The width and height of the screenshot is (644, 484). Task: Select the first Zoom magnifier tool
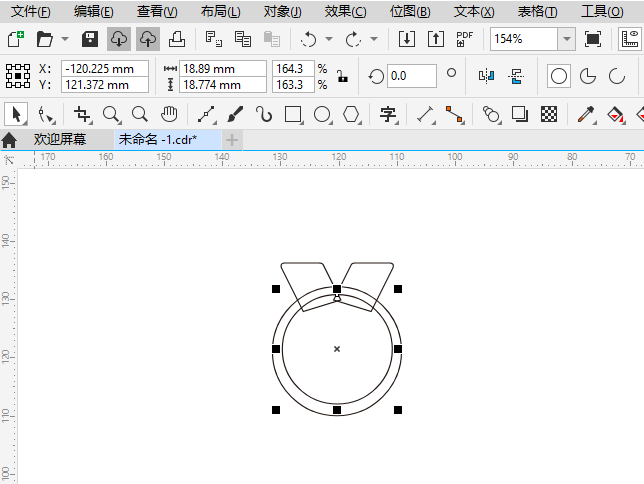tap(112, 114)
